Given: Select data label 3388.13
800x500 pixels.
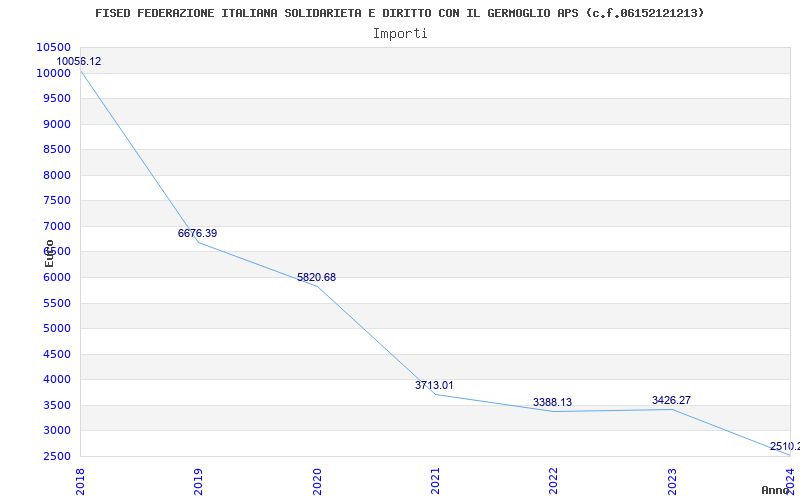Looking at the screenshot, I should click(x=553, y=402).
